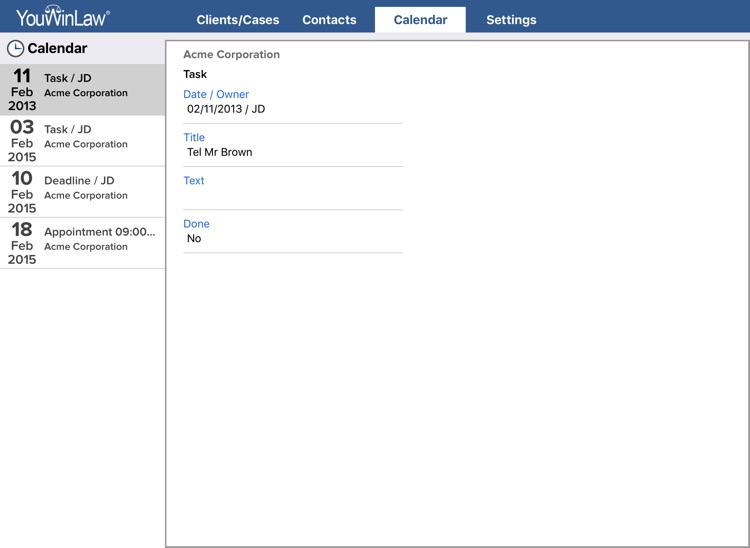Viewport: 750px width, 548px height.
Task: Click the Calendar clock icon
Action: pyautogui.click(x=15, y=48)
